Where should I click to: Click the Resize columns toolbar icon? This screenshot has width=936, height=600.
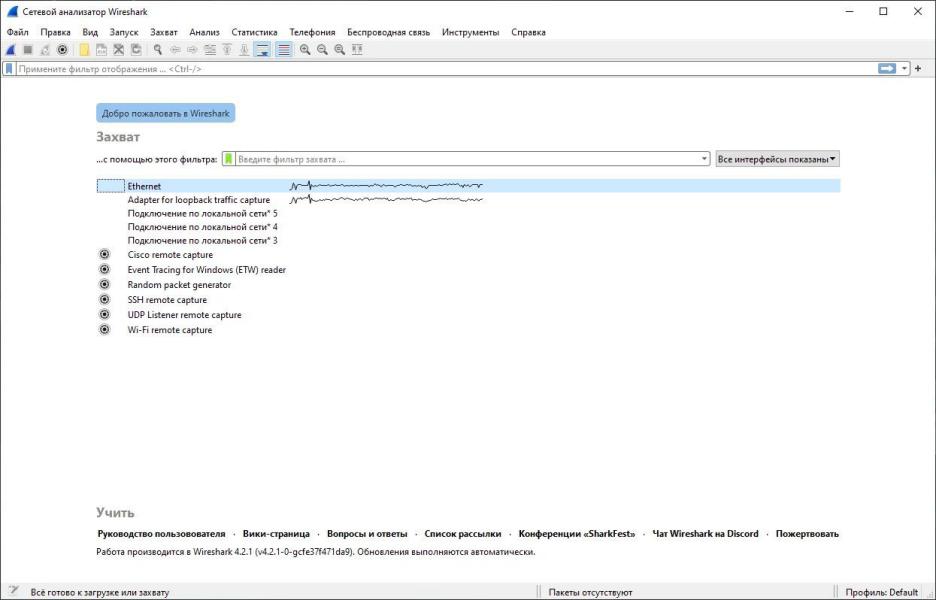[357, 50]
